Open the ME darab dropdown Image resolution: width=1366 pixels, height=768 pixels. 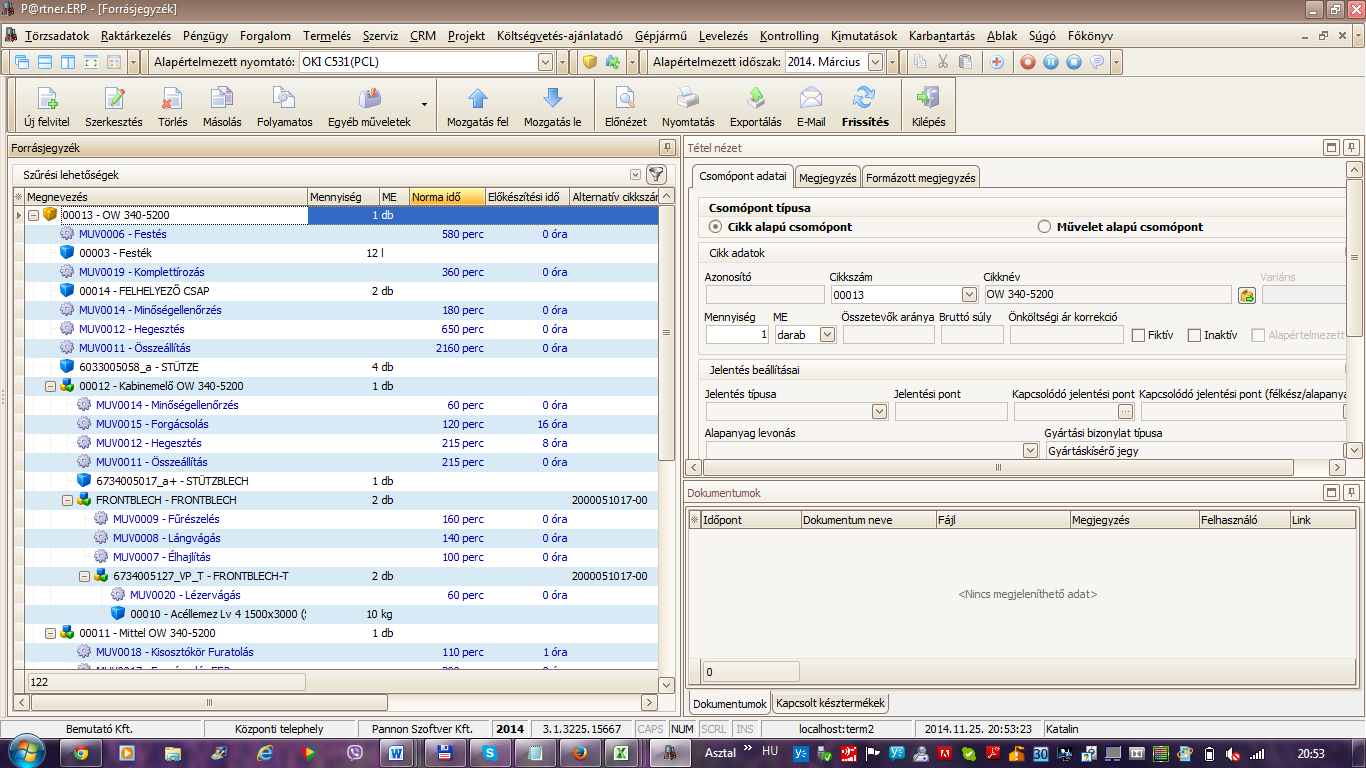[x=827, y=335]
